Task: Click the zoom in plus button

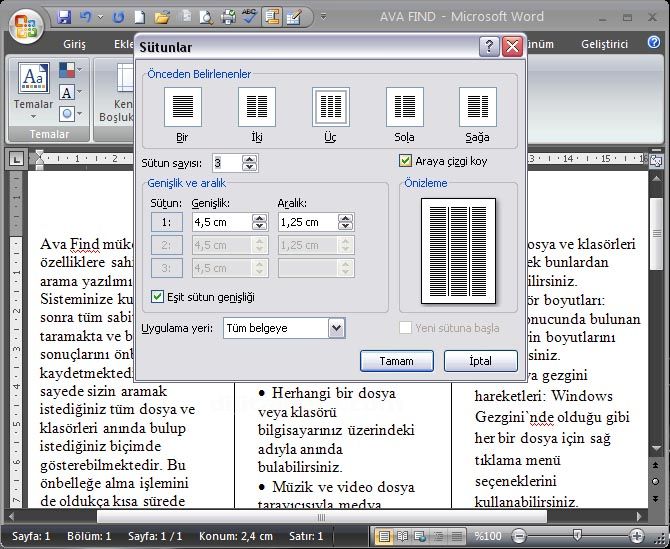Action: coord(637,536)
